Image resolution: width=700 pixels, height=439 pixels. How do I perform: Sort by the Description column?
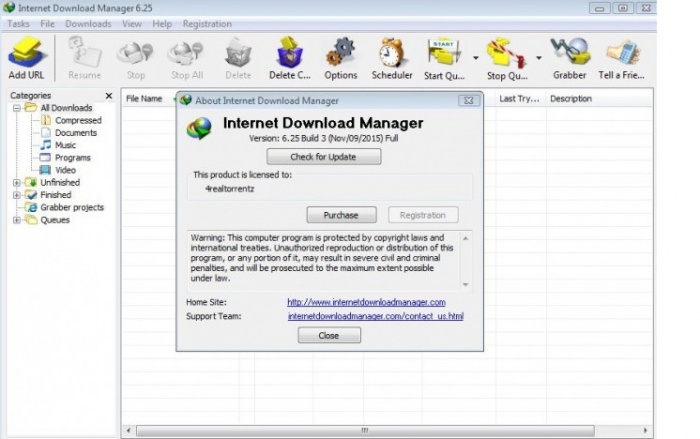(571, 99)
